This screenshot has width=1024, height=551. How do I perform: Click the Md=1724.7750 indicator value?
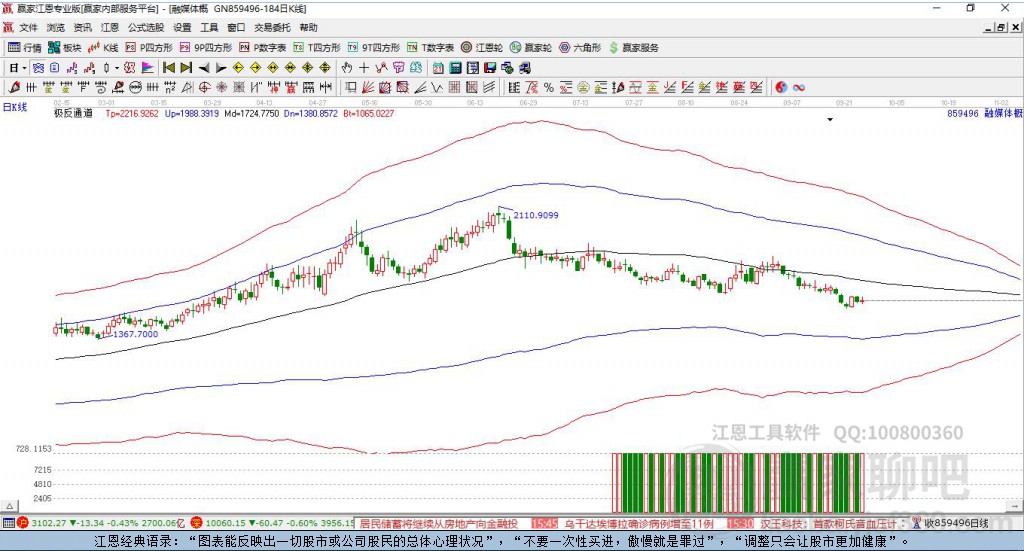point(251,113)
